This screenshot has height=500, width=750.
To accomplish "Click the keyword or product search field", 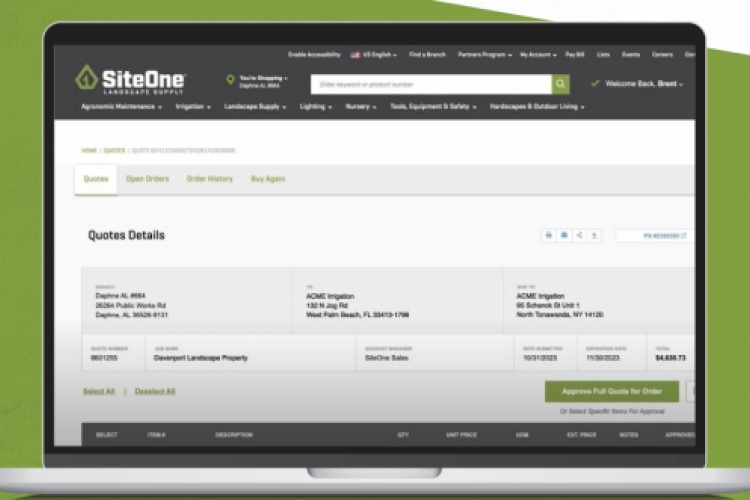I will (430, 84).
